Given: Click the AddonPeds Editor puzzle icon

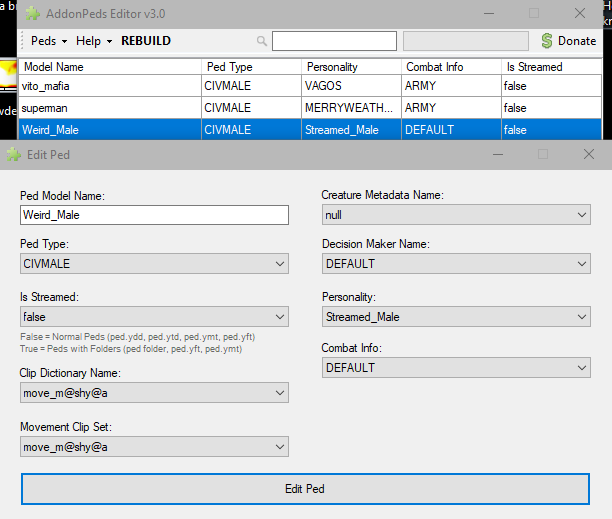Looking at the screenshot, I should 33,14.
